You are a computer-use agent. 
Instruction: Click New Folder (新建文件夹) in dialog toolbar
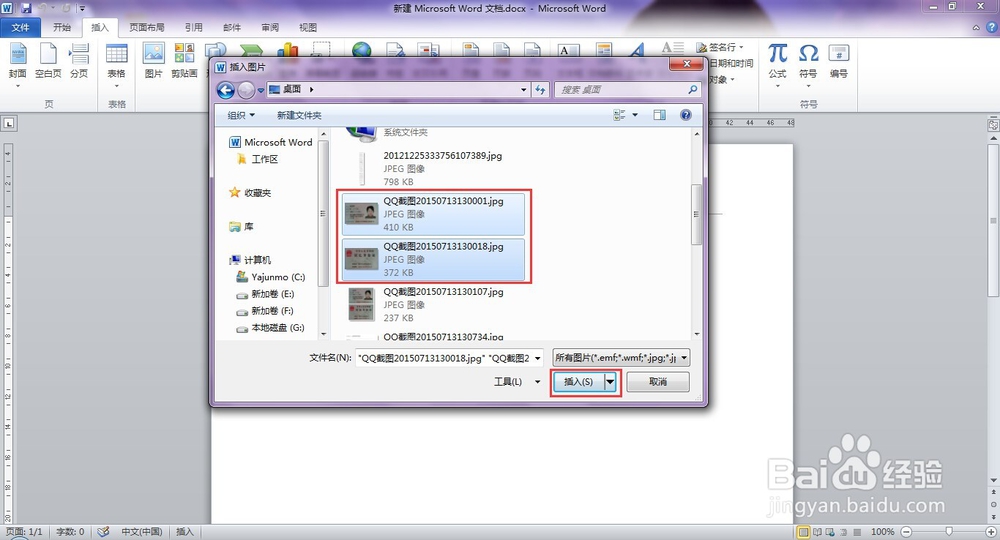[x=299, y=115]
